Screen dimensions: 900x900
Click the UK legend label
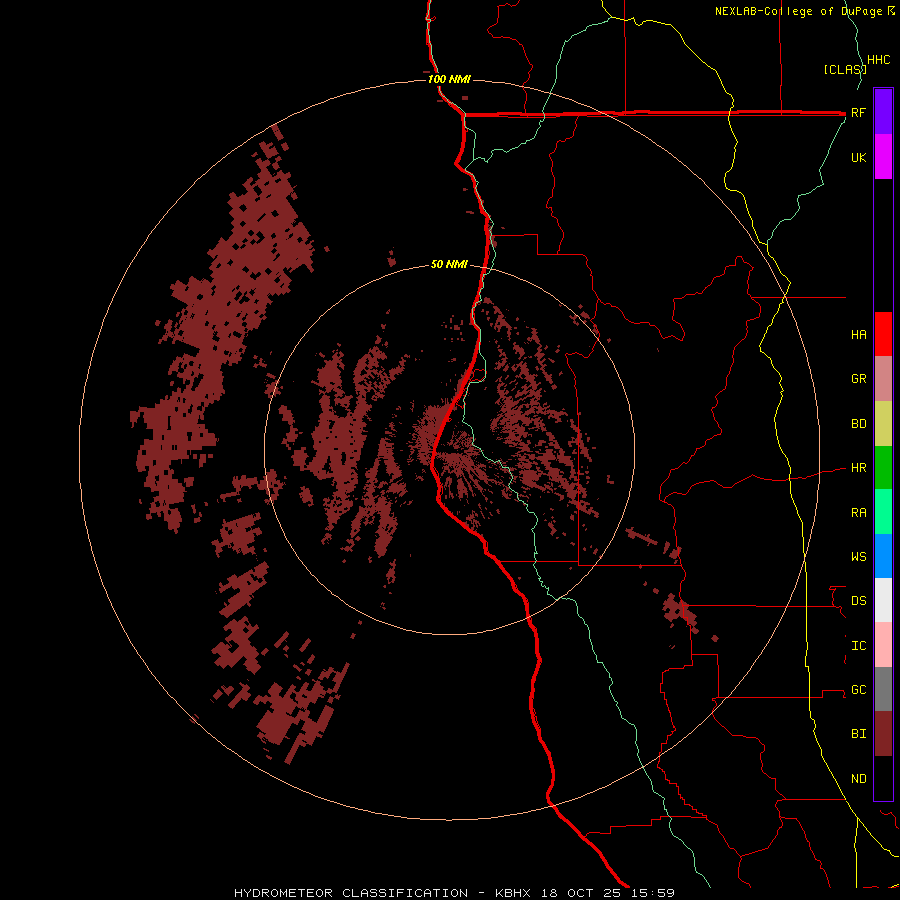click(858, 157)
